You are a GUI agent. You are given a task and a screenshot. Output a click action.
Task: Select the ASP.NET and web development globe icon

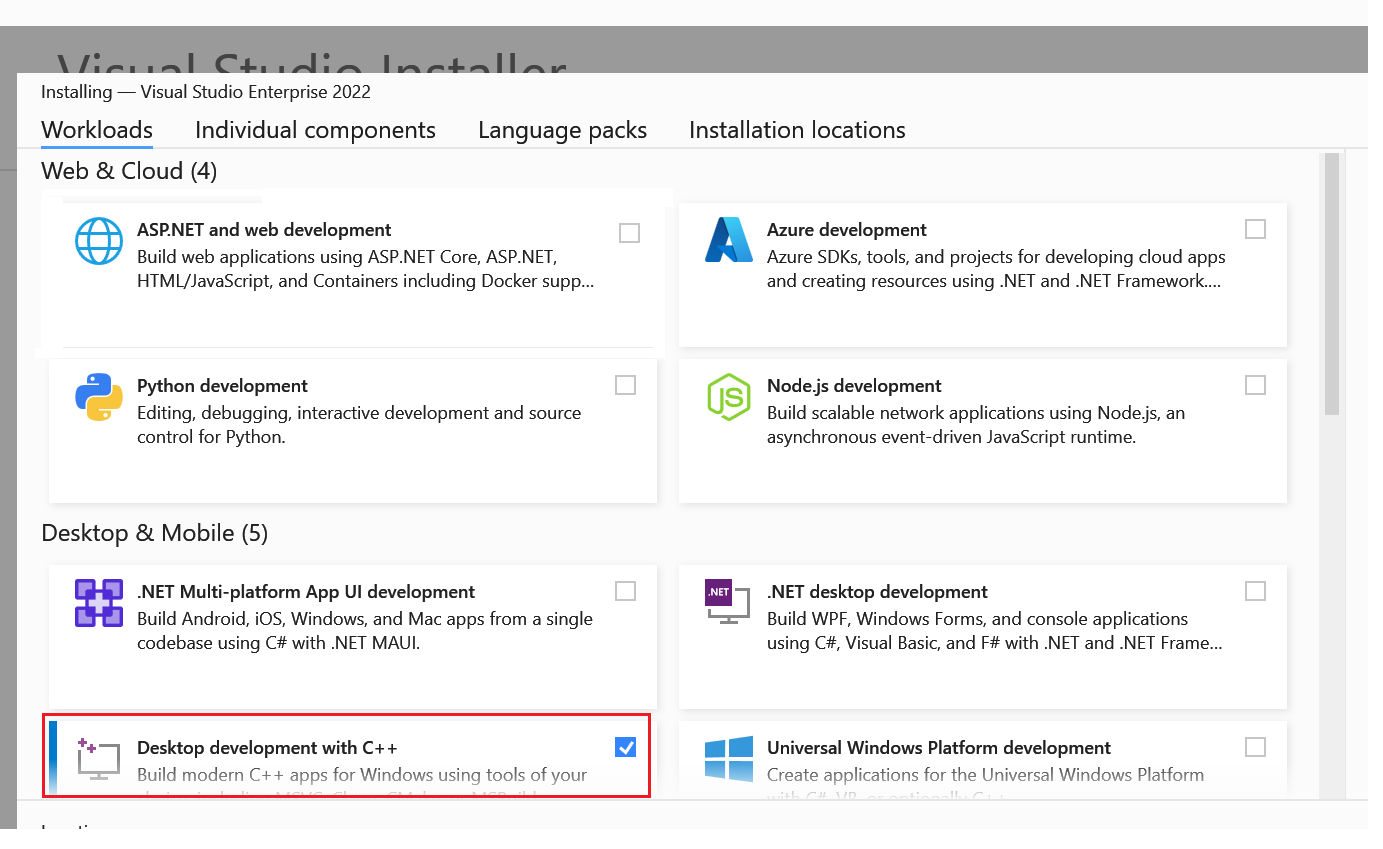(x=98, y=240)
